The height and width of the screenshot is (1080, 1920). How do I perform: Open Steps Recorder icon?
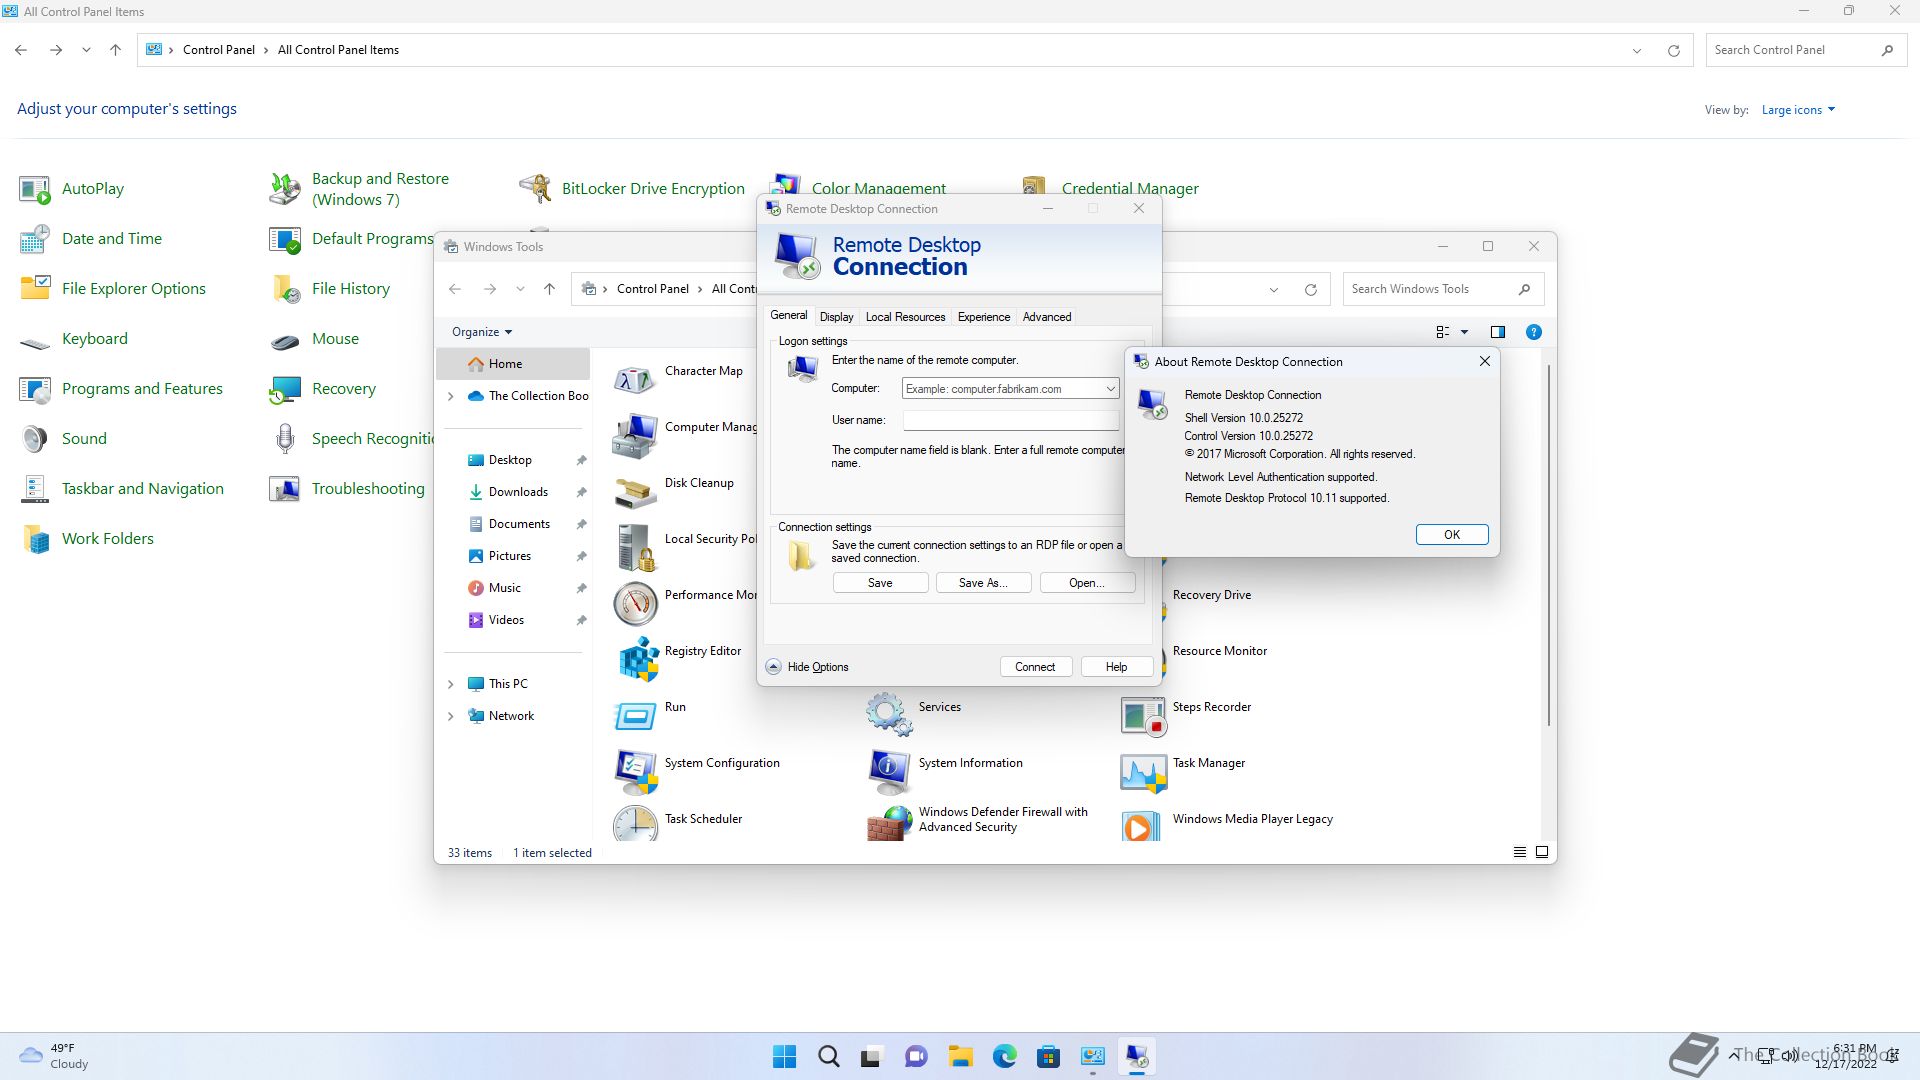click(1142, 715)
